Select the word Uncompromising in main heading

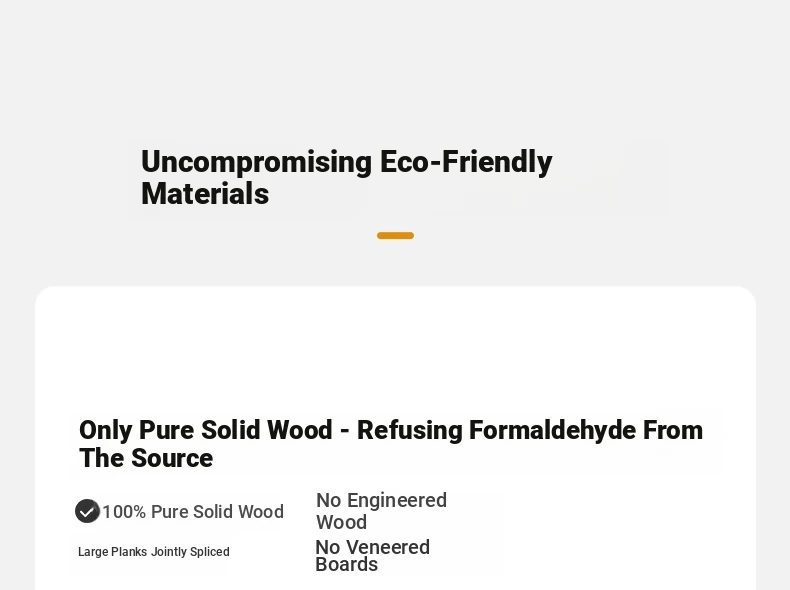pos(256,162)
